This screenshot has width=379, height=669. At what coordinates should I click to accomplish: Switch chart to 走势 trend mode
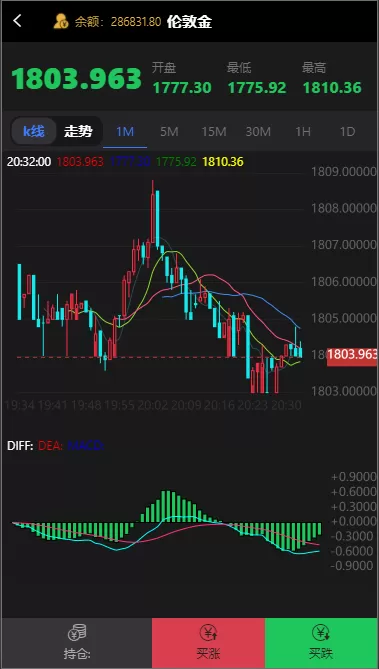click(78, 131)
